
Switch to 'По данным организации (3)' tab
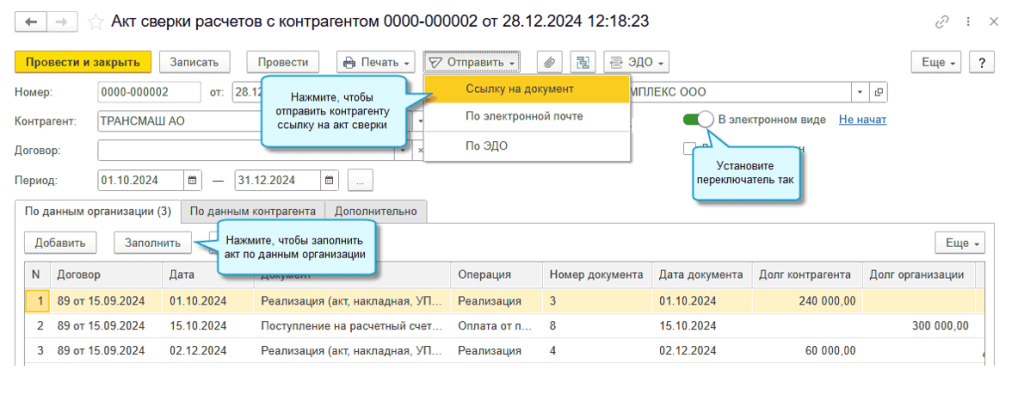point(97,212)
